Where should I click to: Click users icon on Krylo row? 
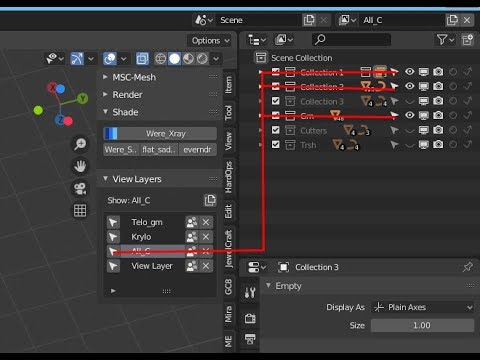pyautogui.click(x=192, y=237)
